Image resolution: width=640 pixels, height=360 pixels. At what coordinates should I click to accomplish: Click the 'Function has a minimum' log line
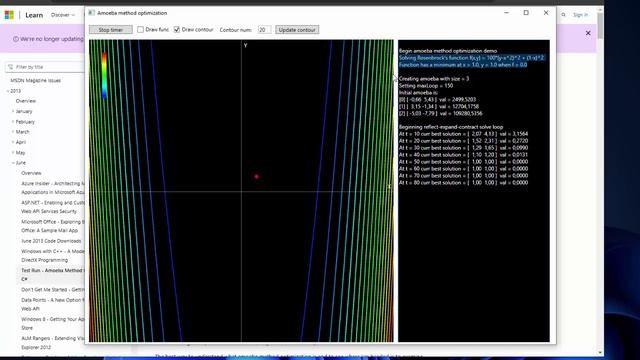coord(463,65)
